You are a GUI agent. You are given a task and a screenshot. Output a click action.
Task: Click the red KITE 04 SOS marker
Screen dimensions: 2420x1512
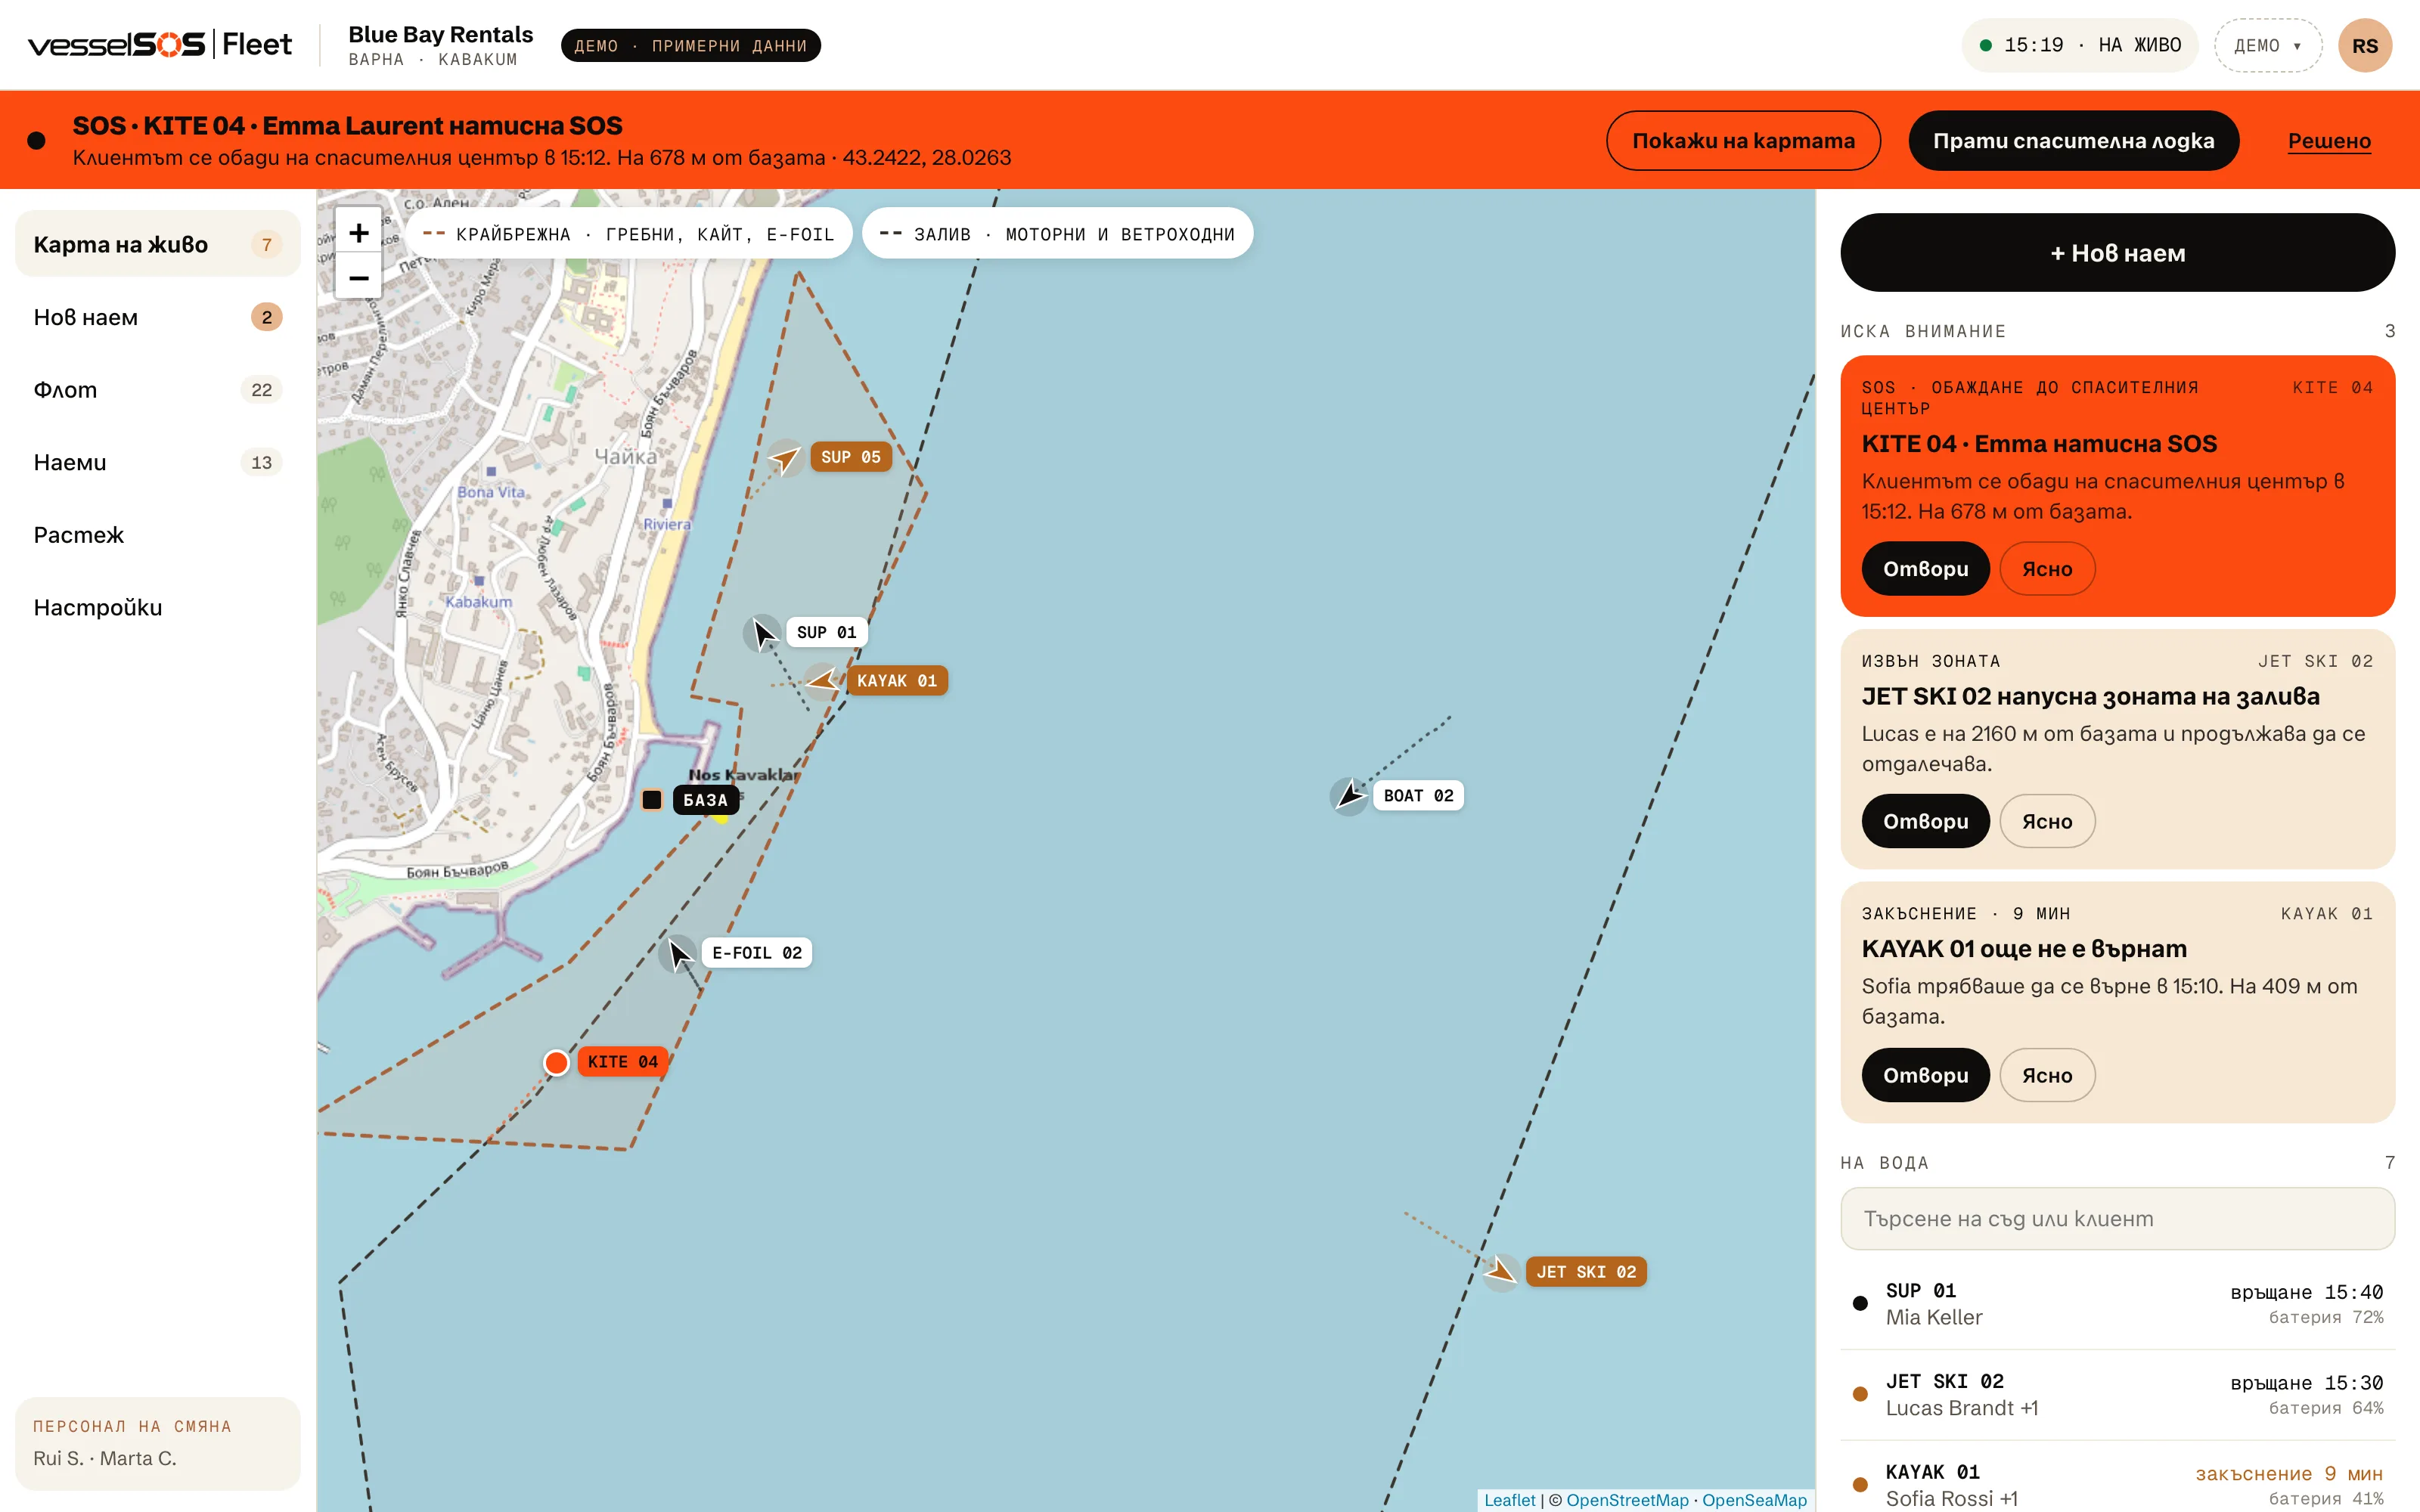(x=557, y=1062)
